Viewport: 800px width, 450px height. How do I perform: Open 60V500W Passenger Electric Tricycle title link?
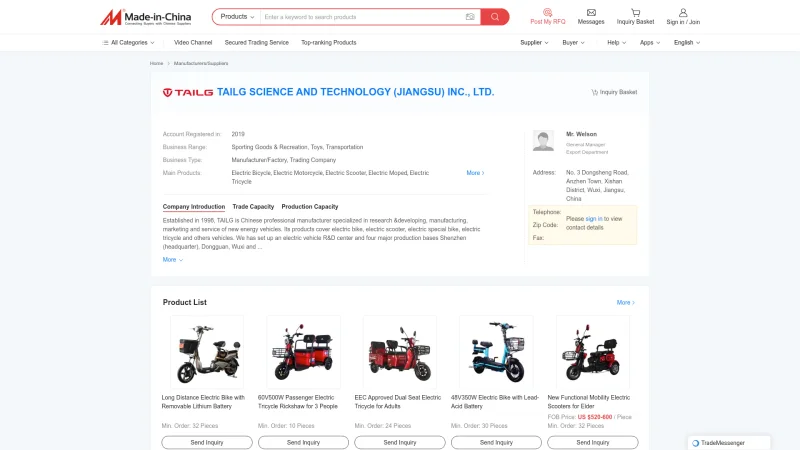point(298,402)
